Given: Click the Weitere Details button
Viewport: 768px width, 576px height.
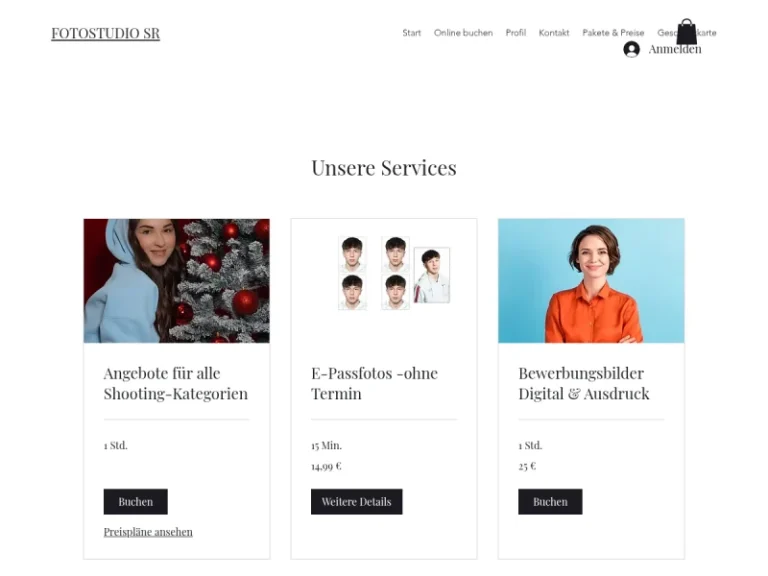Looking at the screenshot, I should [357, 502].
